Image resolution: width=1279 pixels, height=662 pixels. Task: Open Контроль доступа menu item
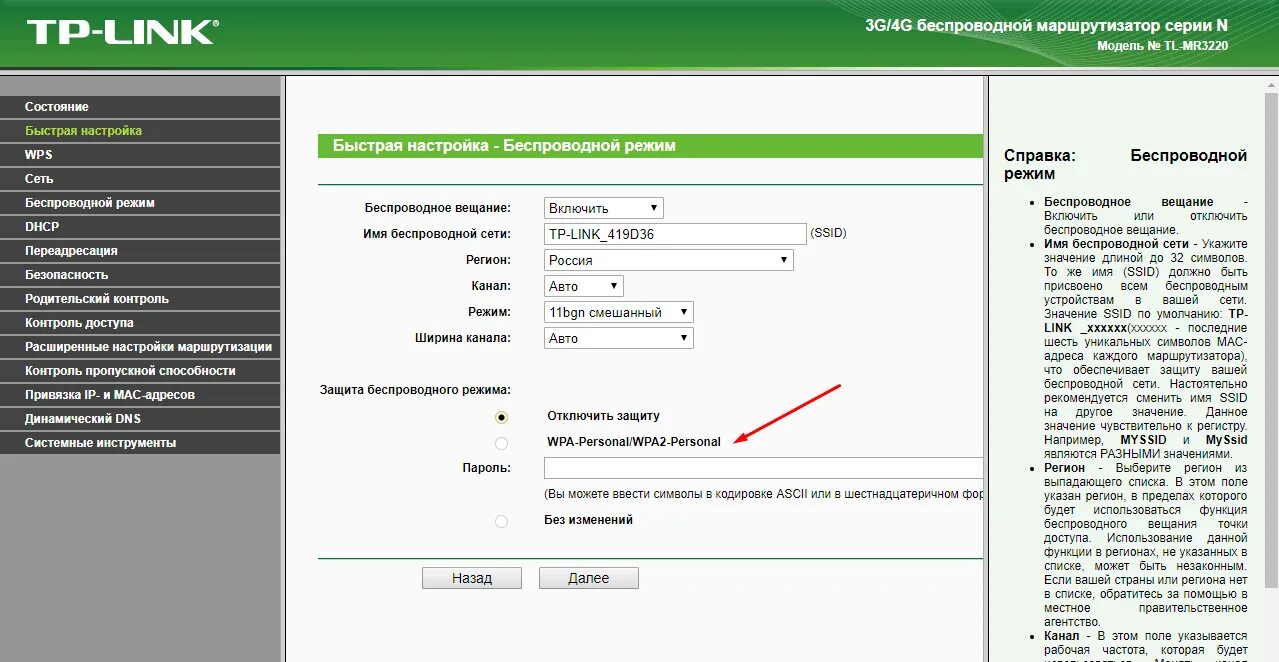point(140,323)
